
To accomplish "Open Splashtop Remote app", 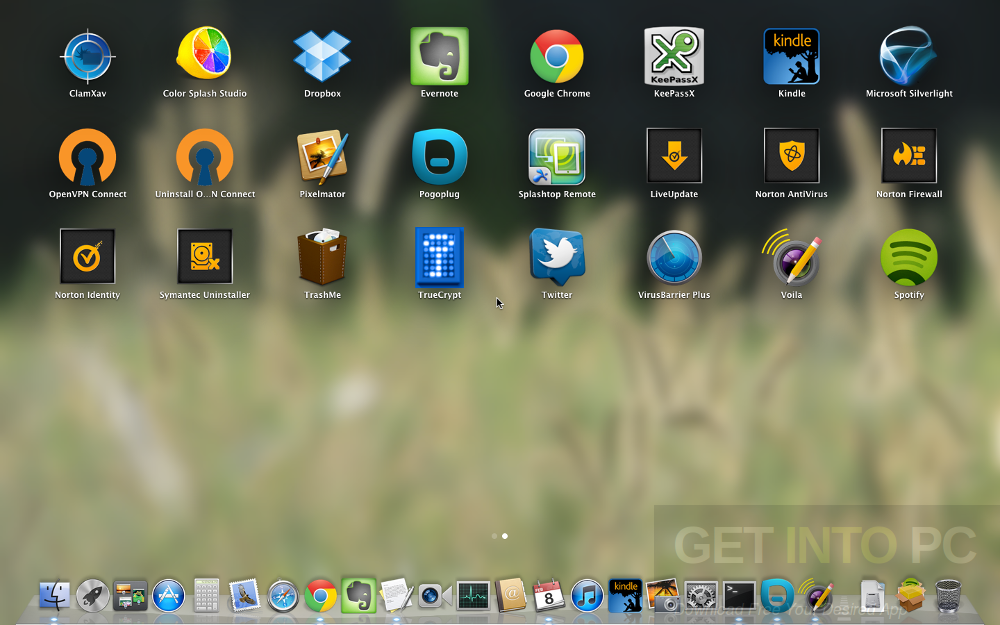I will (557, 157).
